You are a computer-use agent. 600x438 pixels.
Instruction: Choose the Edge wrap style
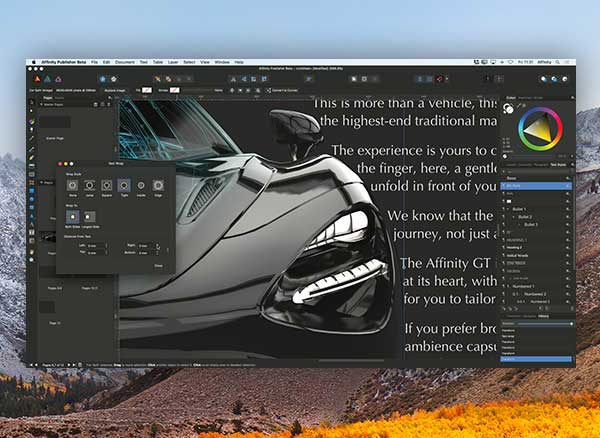158,186
